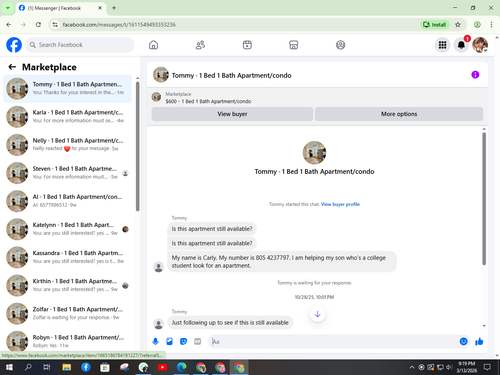Attach a photo file icon
This screenshot has width=500, height=375.
tap(169, 341)
